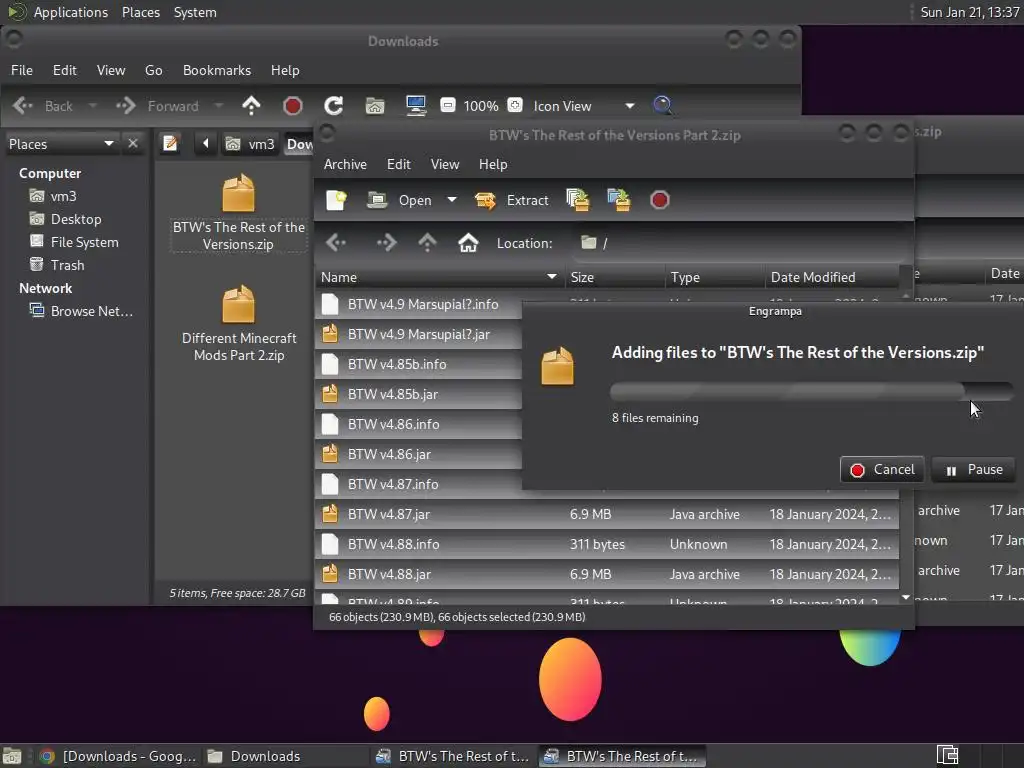Viewport: 1024px width, 768px height.
Task: Cancel the adding files operation
Action: tap(882, 470)
